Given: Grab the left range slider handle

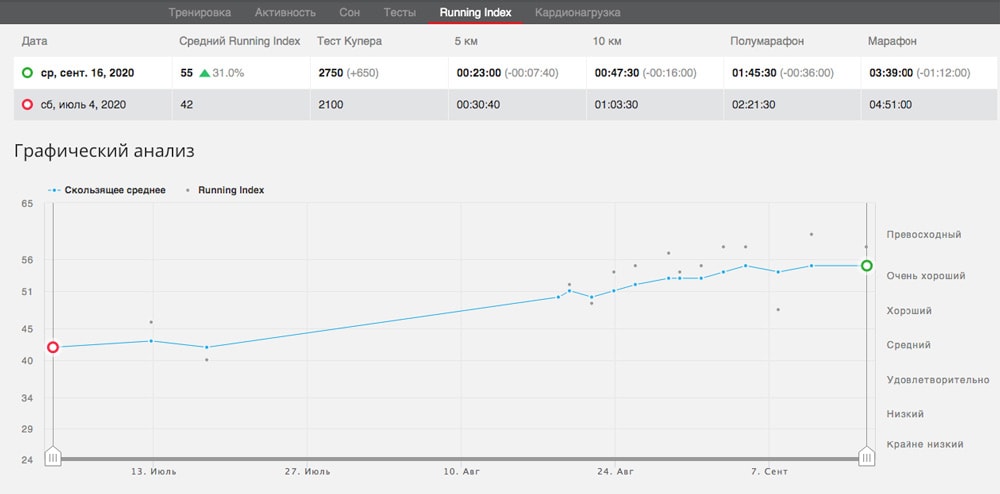Looking at the screenshot, I should click(53, 457).
